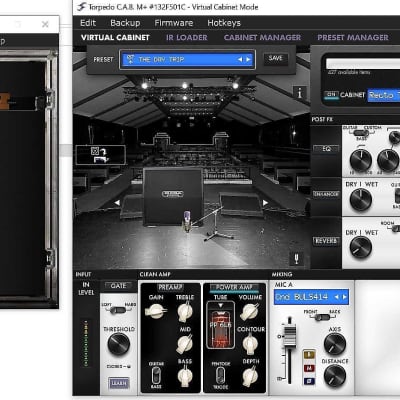Switch to the CABINET MANAGER tab

click(262, 38)
